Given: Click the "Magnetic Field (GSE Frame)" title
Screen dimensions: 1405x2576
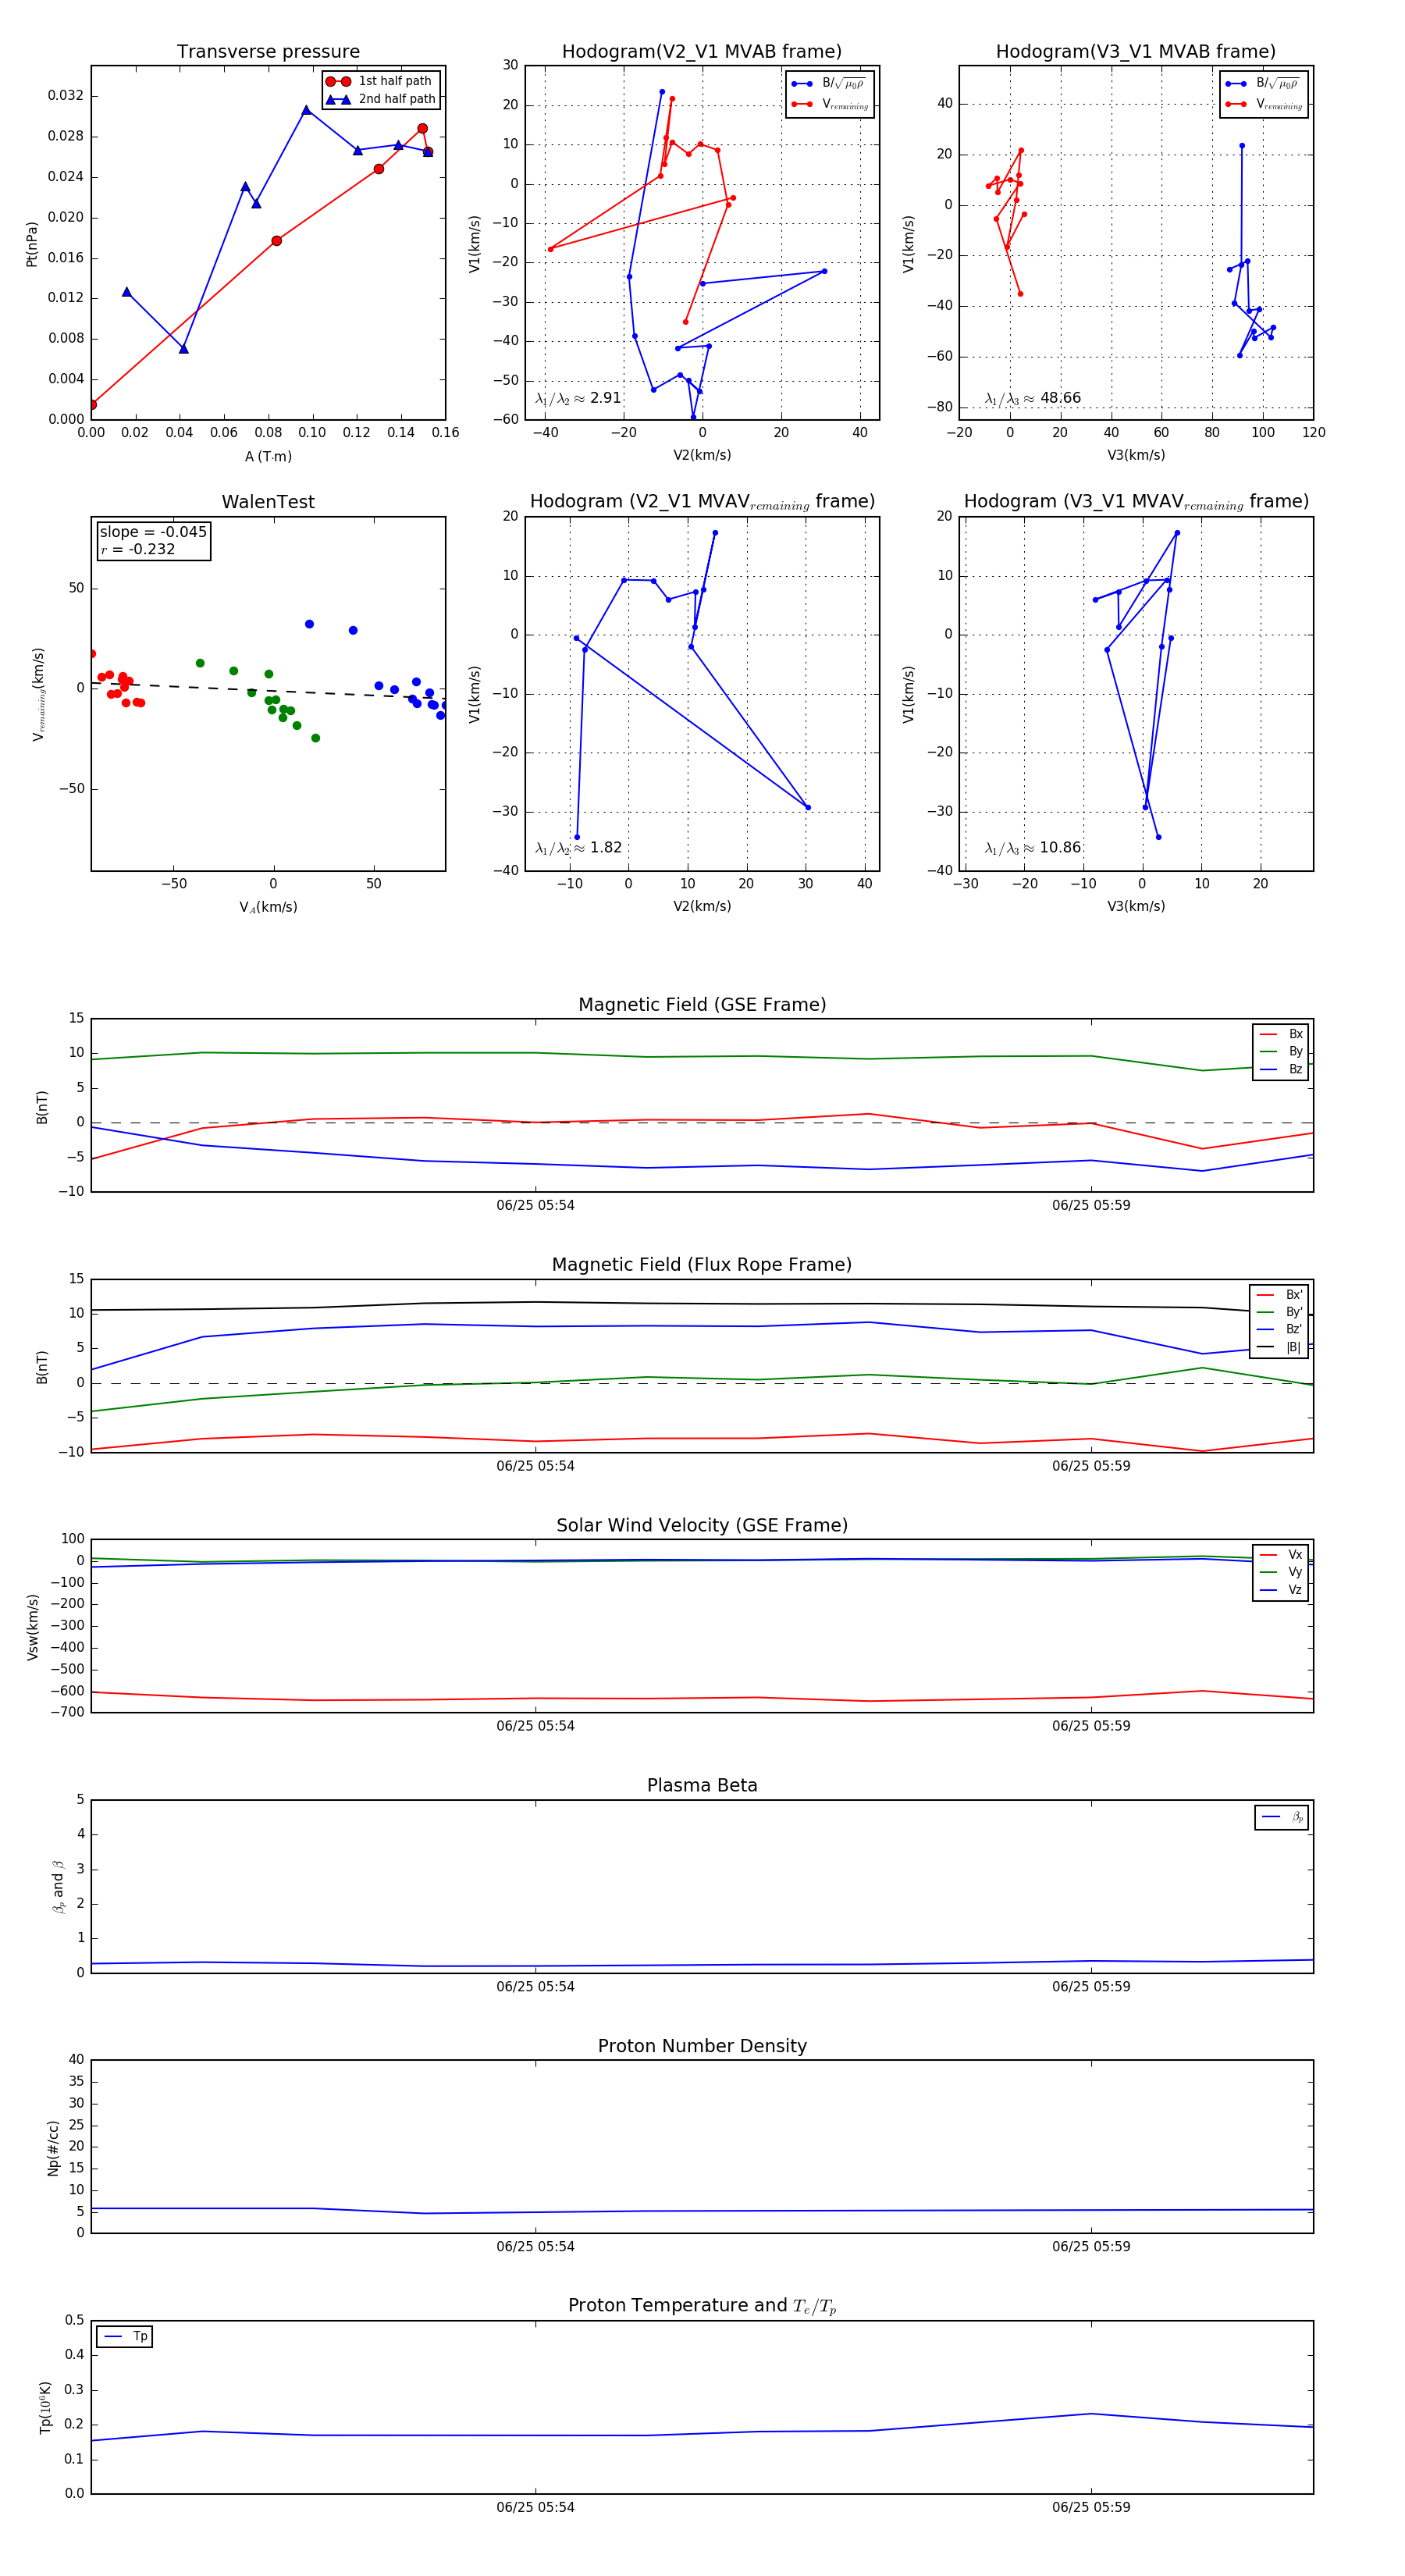Looking at the screenshot, I should point(702,1005).
